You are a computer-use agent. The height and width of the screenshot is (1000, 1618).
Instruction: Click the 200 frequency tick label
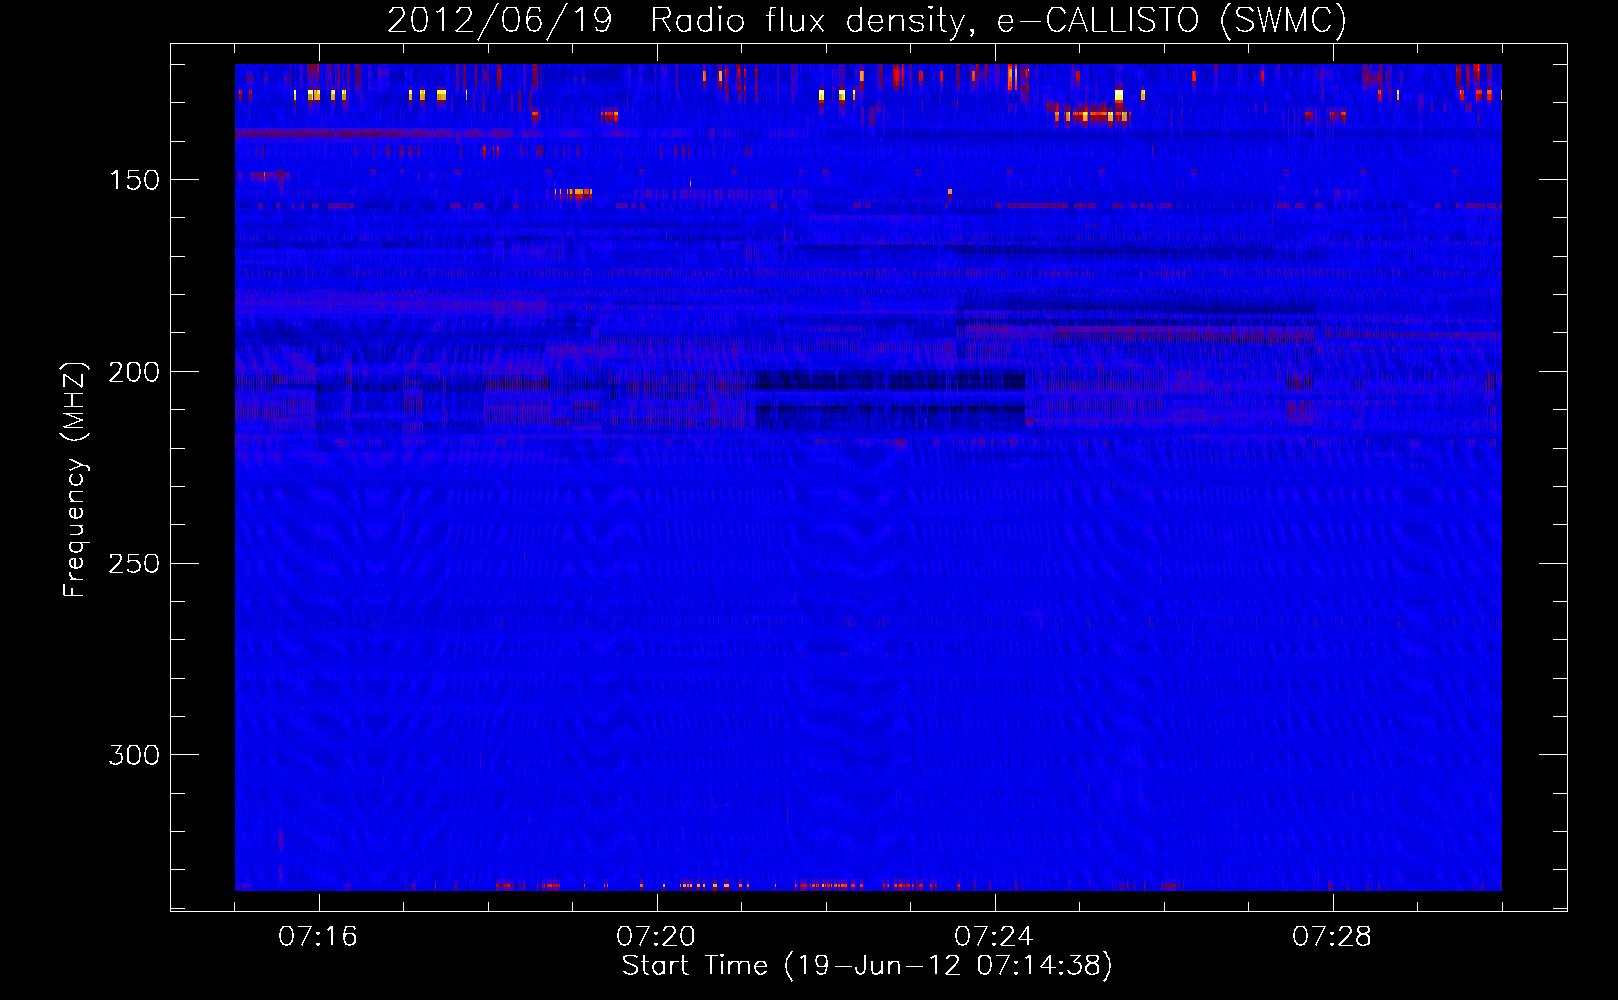coord(134,372)
